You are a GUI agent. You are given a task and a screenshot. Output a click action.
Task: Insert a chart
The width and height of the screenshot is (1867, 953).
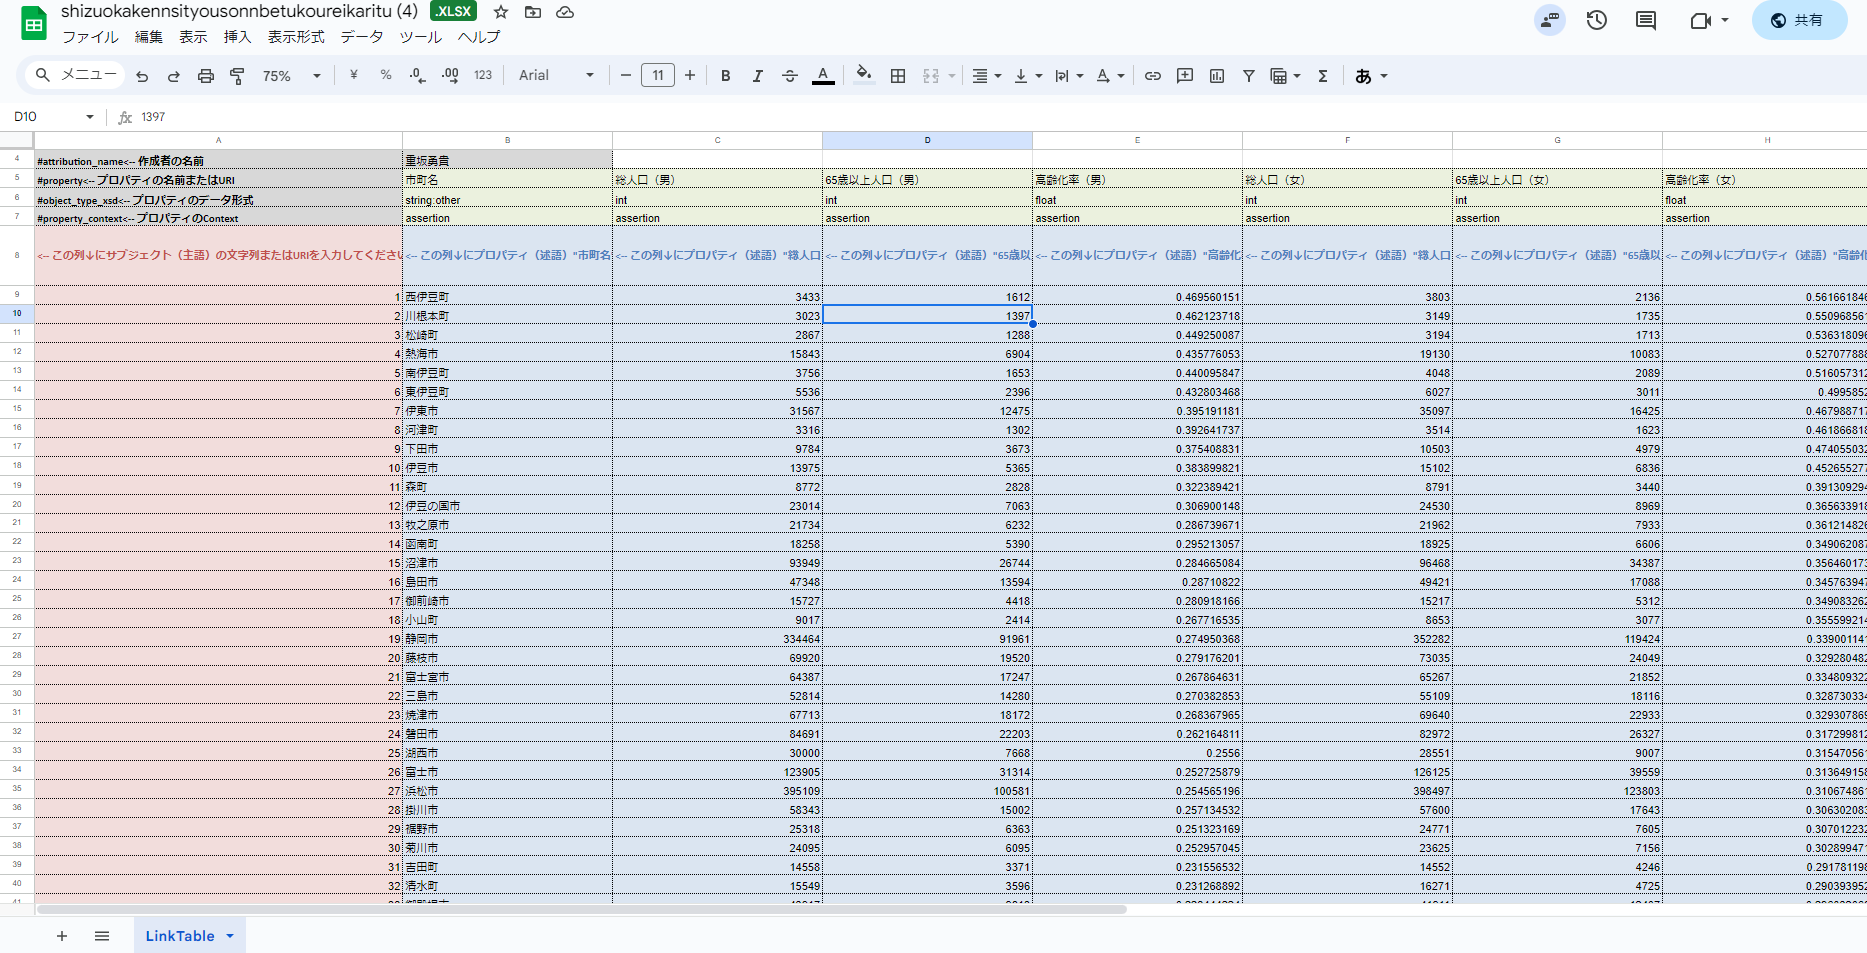click(x=1217, y=76)
